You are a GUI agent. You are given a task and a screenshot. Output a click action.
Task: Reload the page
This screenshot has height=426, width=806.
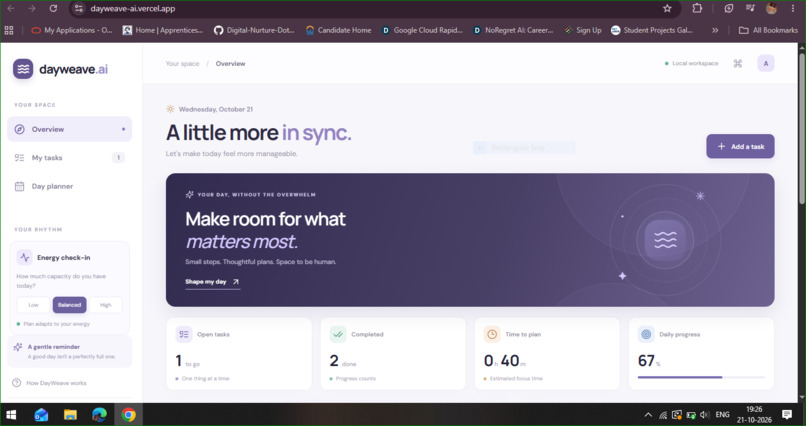(x=53, y=9)
